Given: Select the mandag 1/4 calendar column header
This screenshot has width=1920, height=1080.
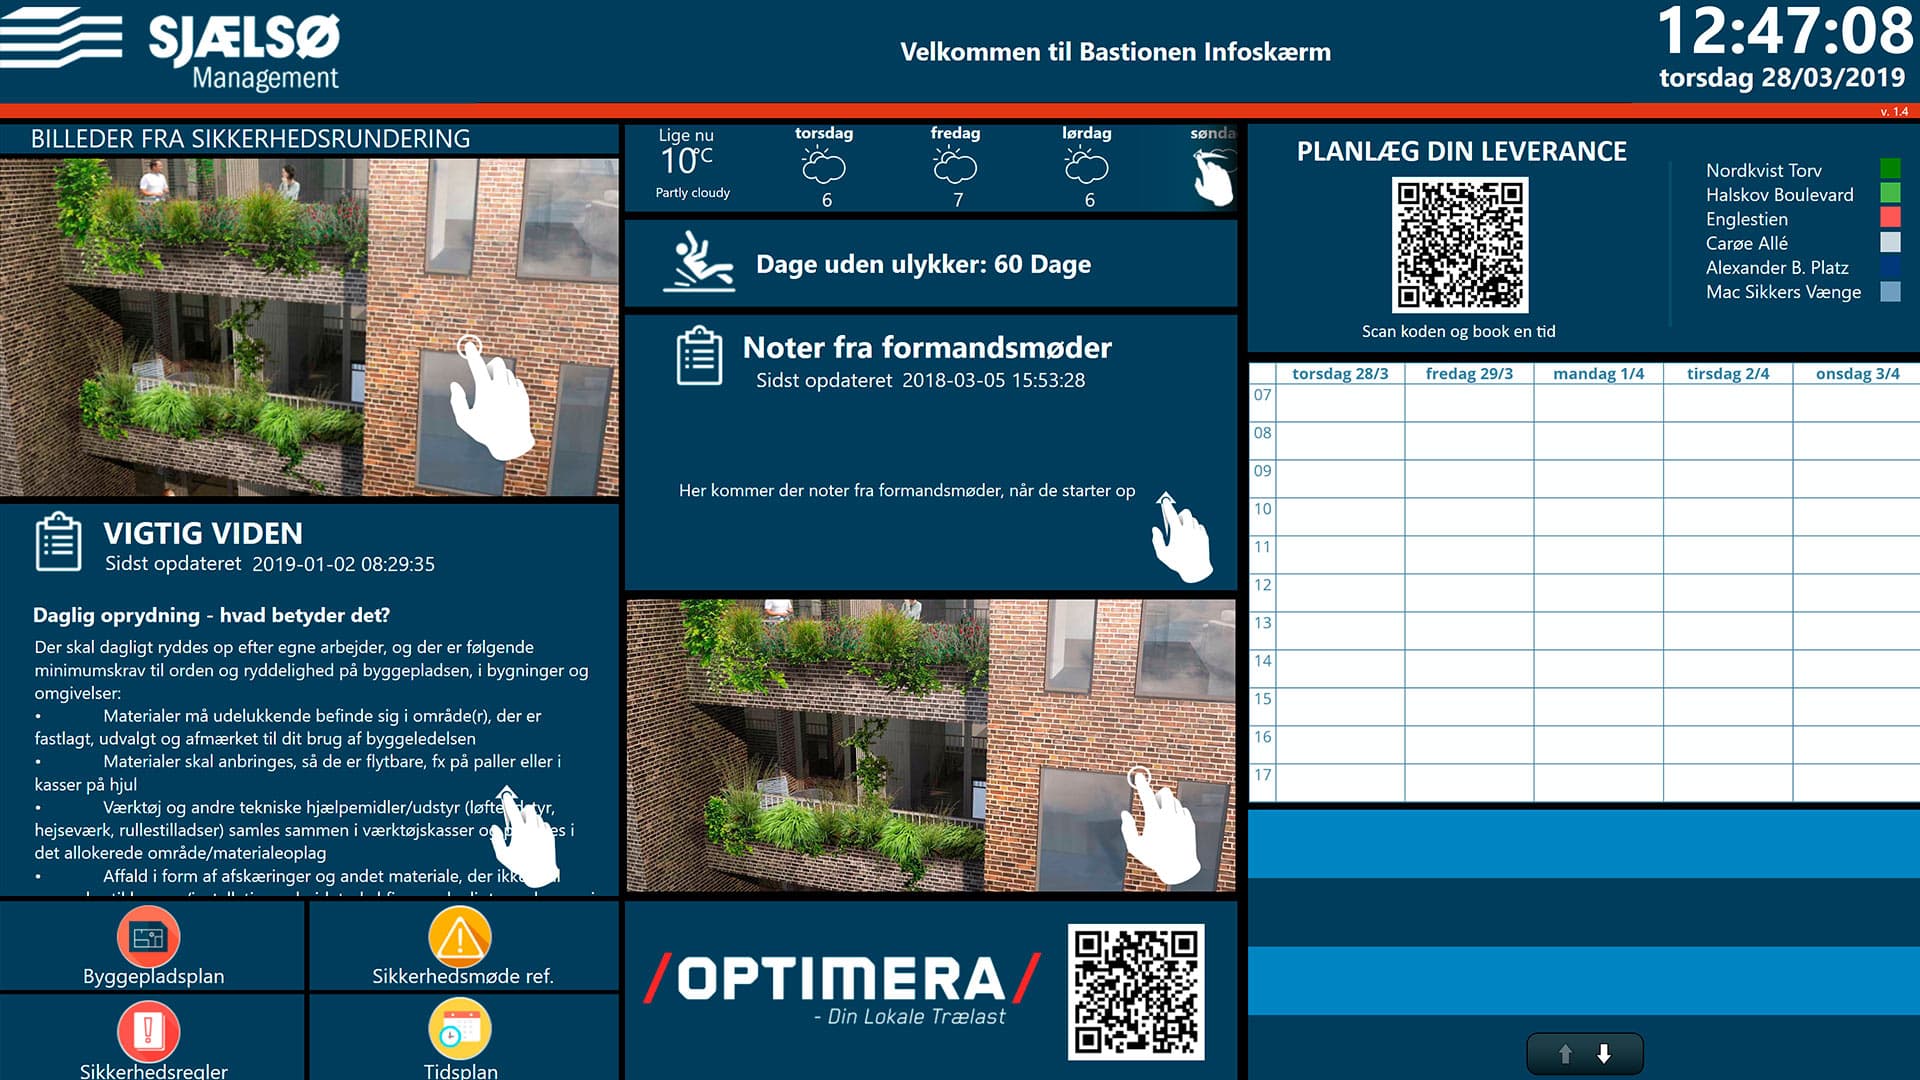Looking at the screenshot, I should (1598, 373).
